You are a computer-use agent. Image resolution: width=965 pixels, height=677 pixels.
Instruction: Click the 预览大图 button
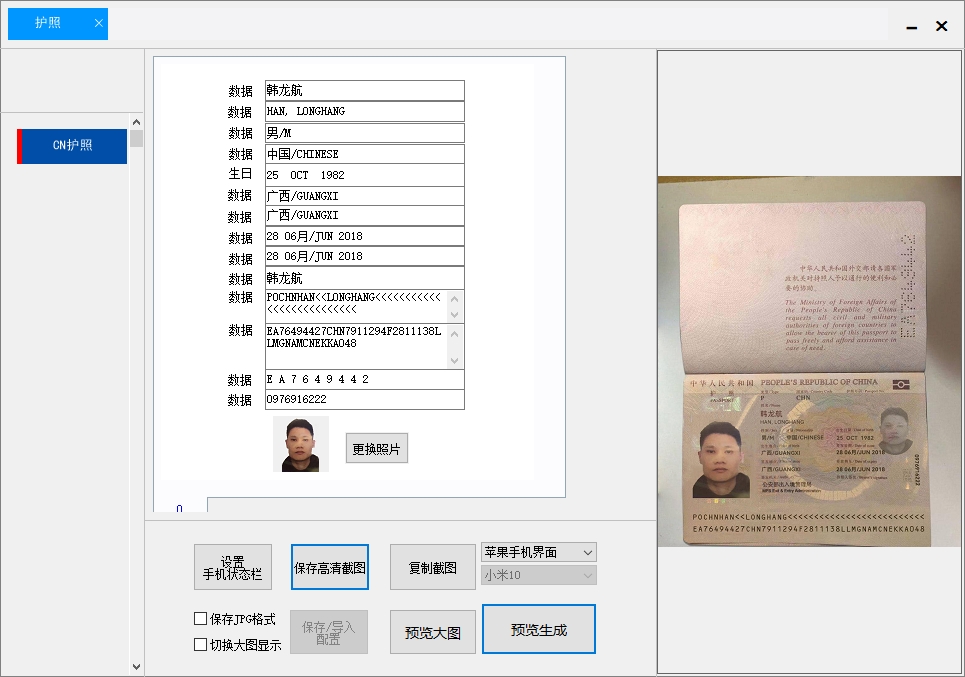[432, 629]
